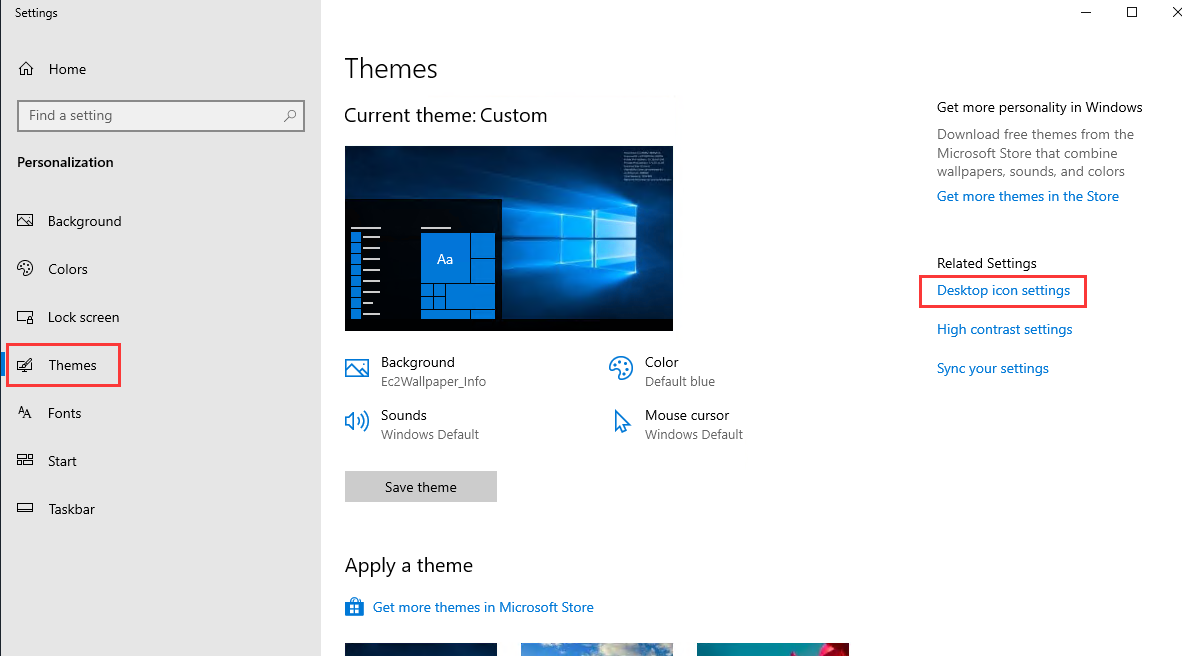Click the Home house icon
Screen dimensions: 1182x656
(x=26, y=69)
